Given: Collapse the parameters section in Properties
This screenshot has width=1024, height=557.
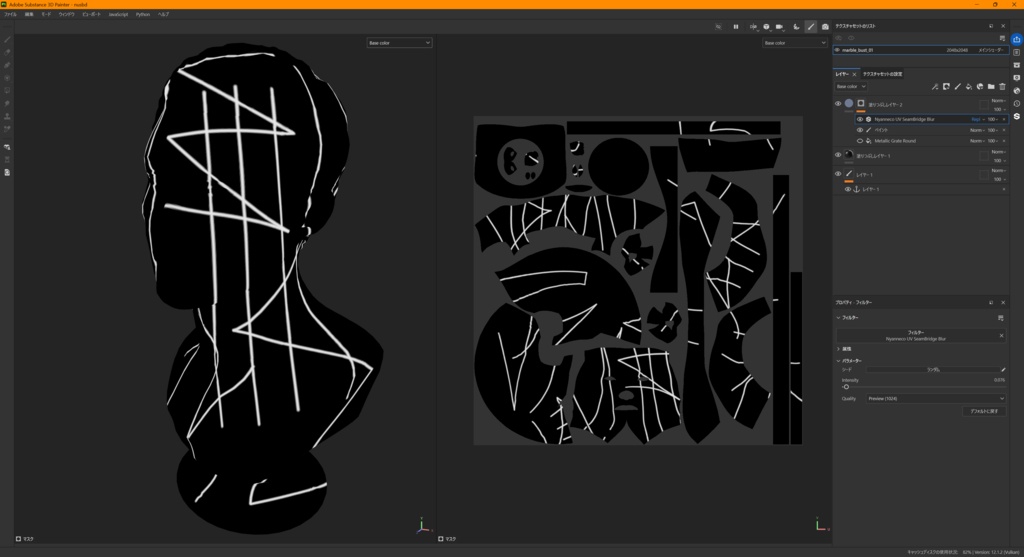Looking at the screenshot, I should (839, 360).
